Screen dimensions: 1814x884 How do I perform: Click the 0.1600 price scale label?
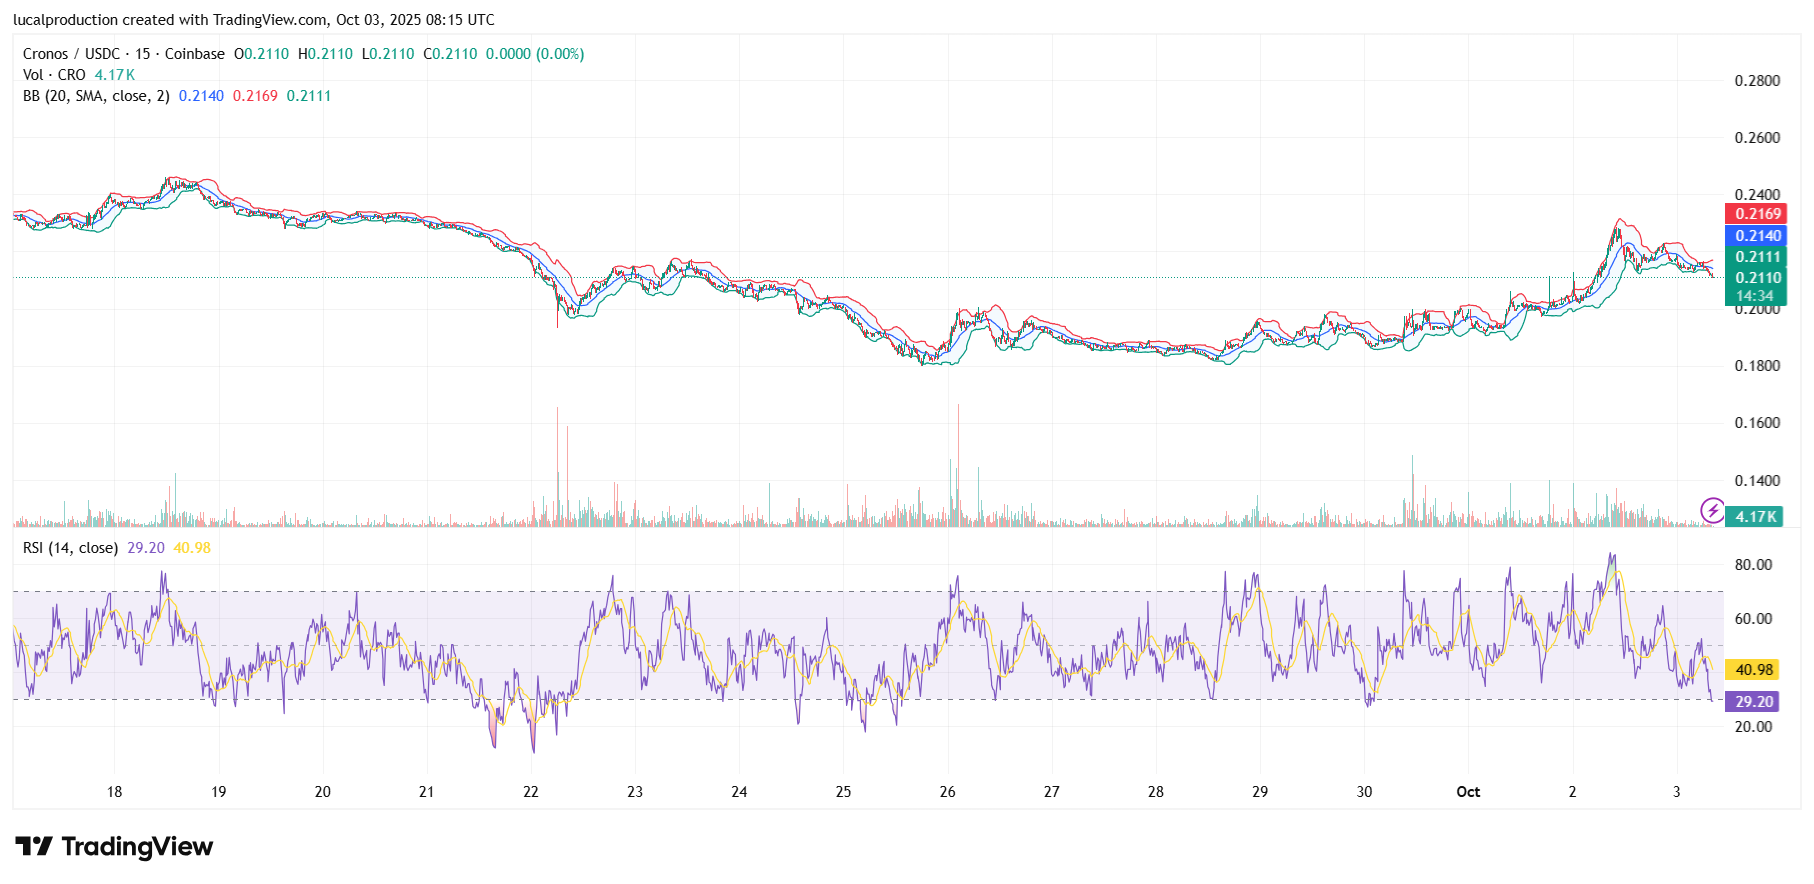[x=1756, y=423]
